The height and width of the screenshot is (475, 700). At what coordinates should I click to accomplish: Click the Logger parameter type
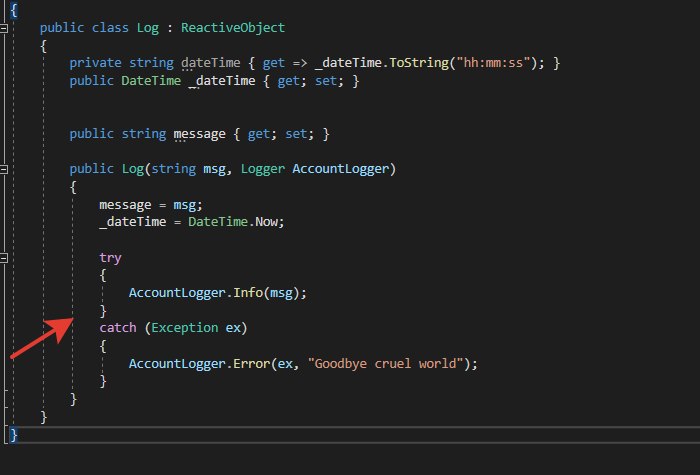[262, 169]
